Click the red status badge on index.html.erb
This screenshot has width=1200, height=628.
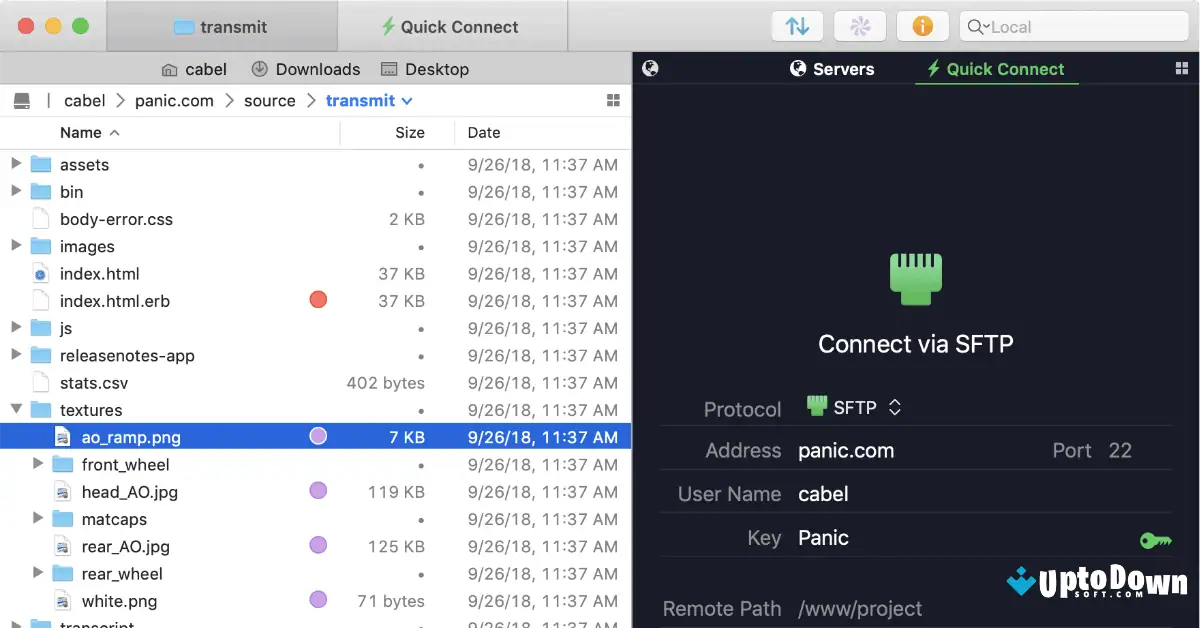317,299
